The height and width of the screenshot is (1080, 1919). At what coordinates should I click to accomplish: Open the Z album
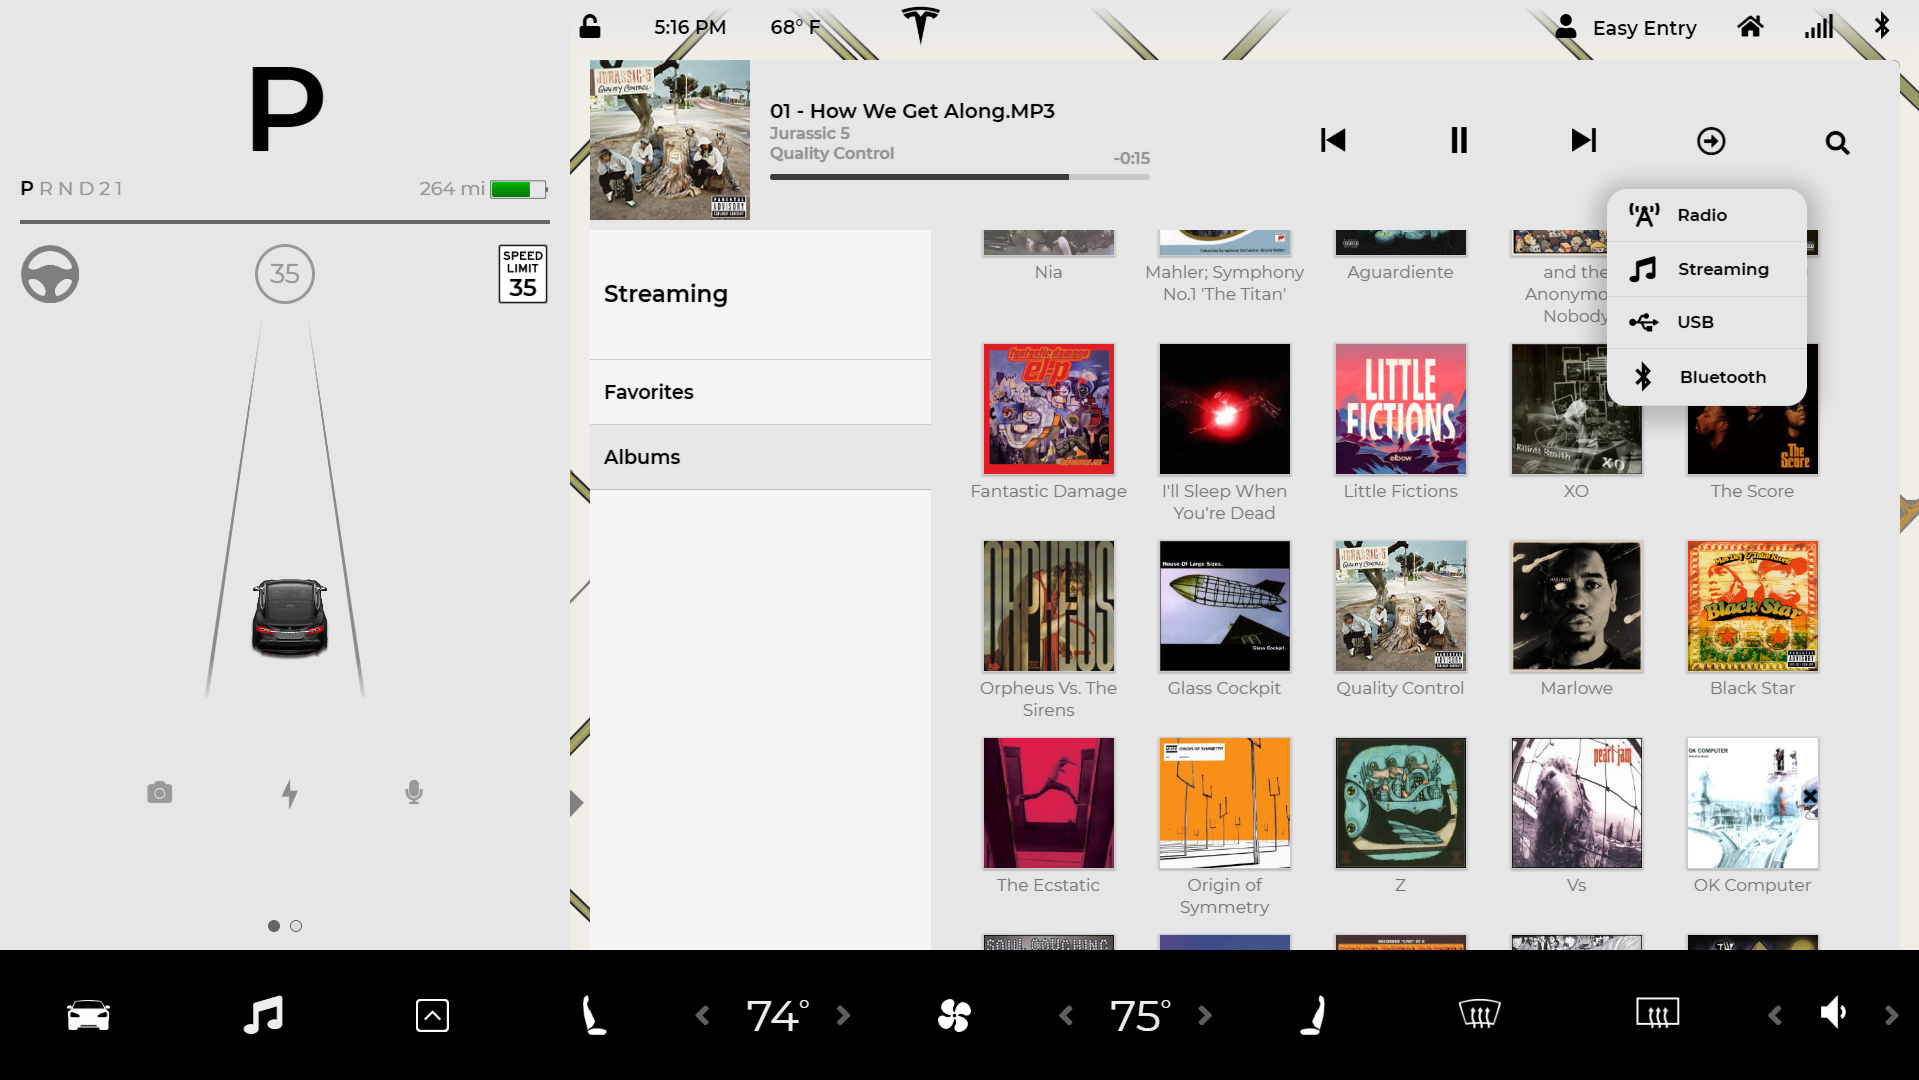click(x=1400, y=803)
